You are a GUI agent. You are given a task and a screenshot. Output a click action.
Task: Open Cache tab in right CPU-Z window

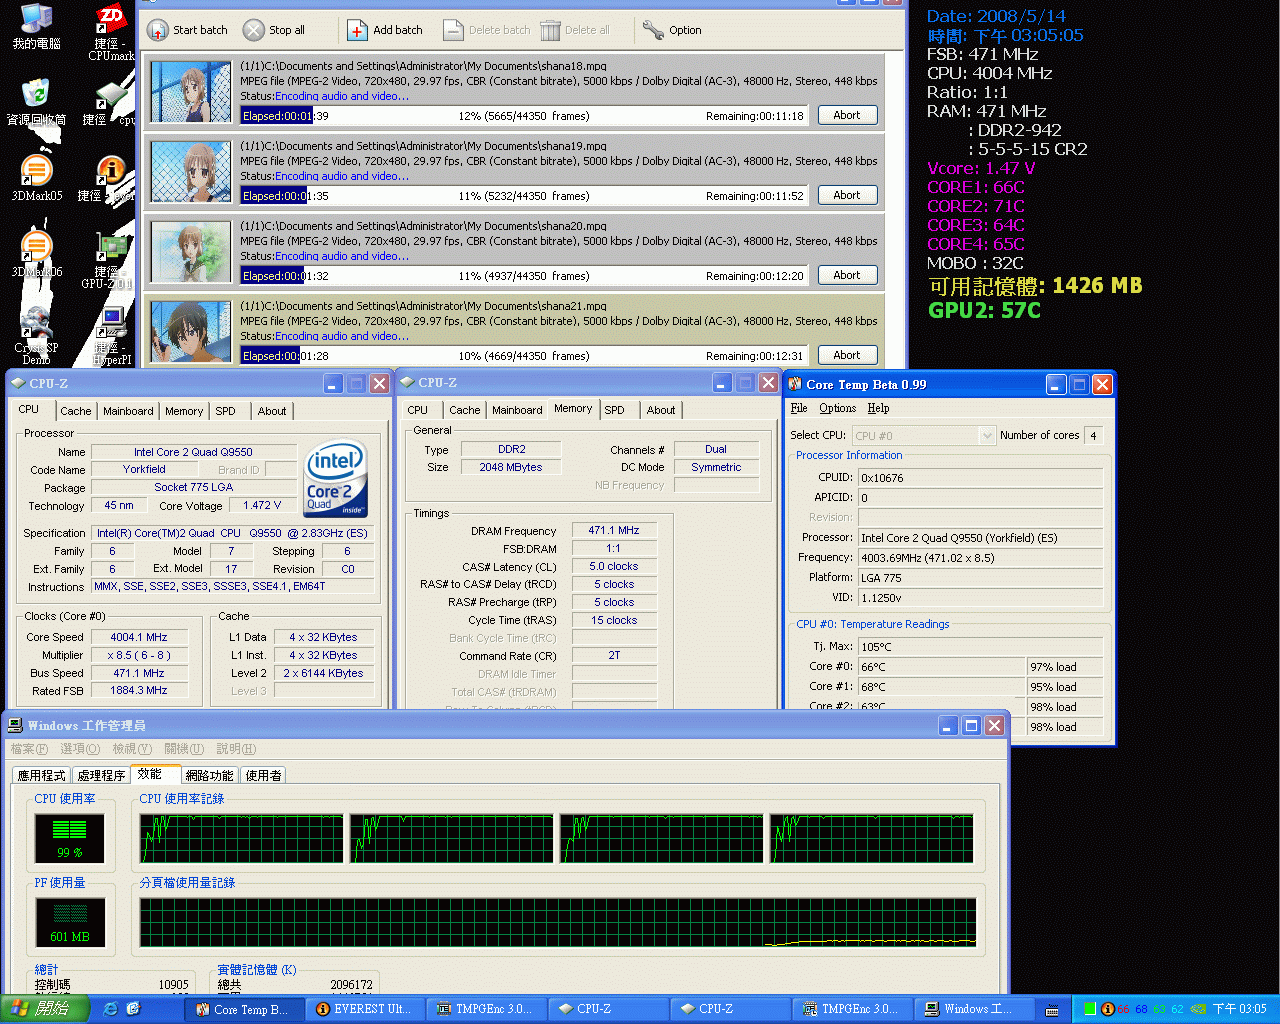(464, 410)
